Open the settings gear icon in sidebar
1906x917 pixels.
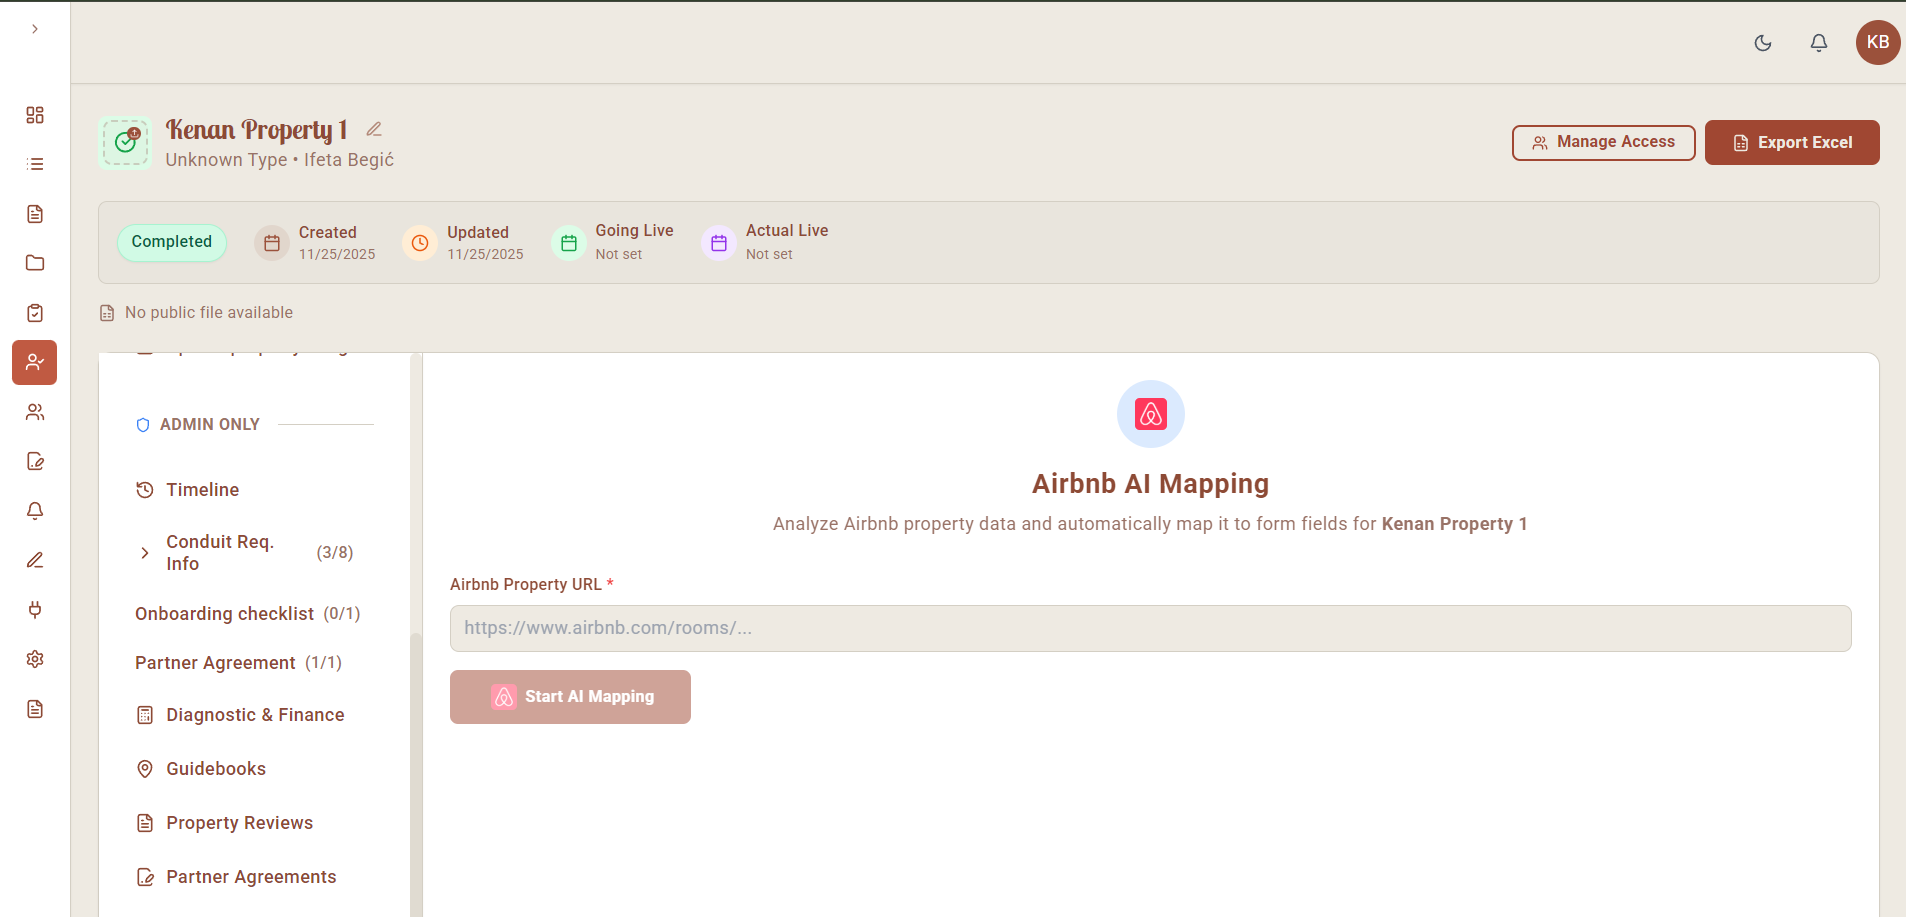click(35, 659)
